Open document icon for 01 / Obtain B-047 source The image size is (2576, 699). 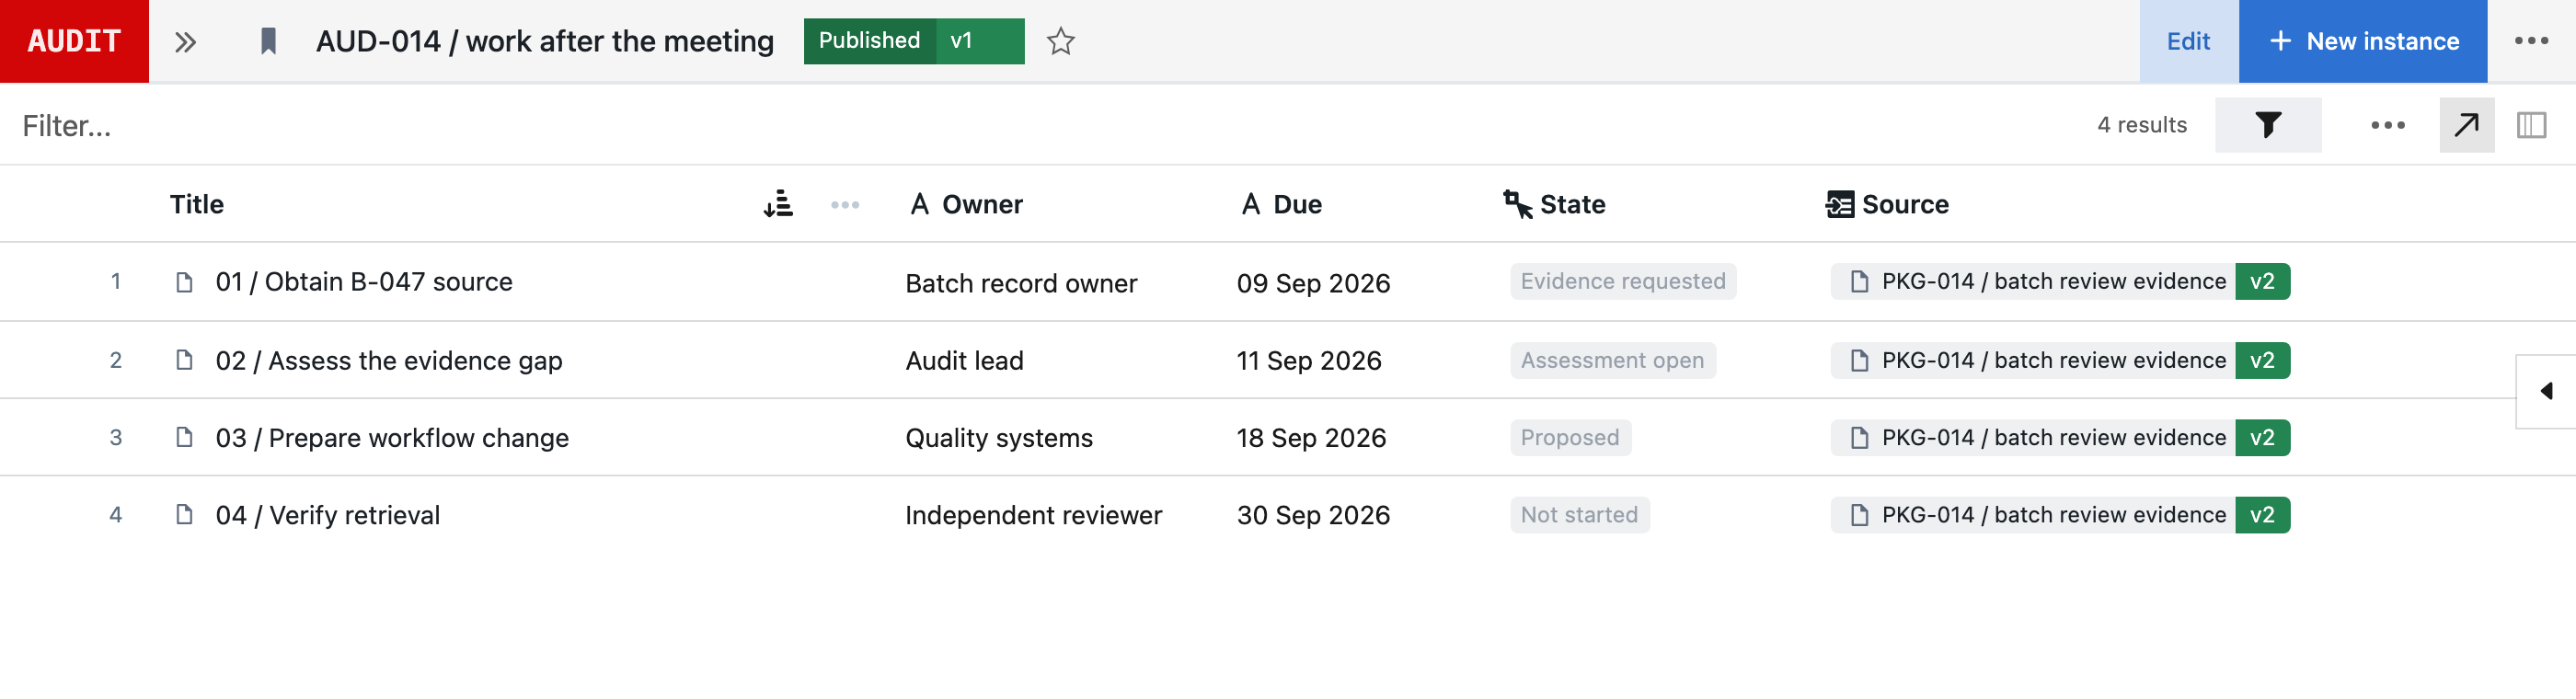[x=184, y=282]
